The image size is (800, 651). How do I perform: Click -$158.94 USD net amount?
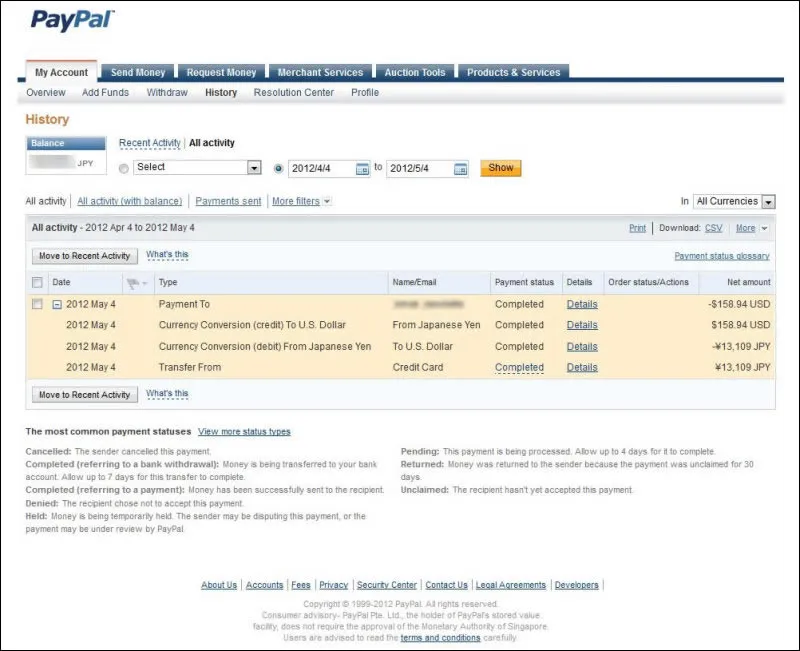739,304
